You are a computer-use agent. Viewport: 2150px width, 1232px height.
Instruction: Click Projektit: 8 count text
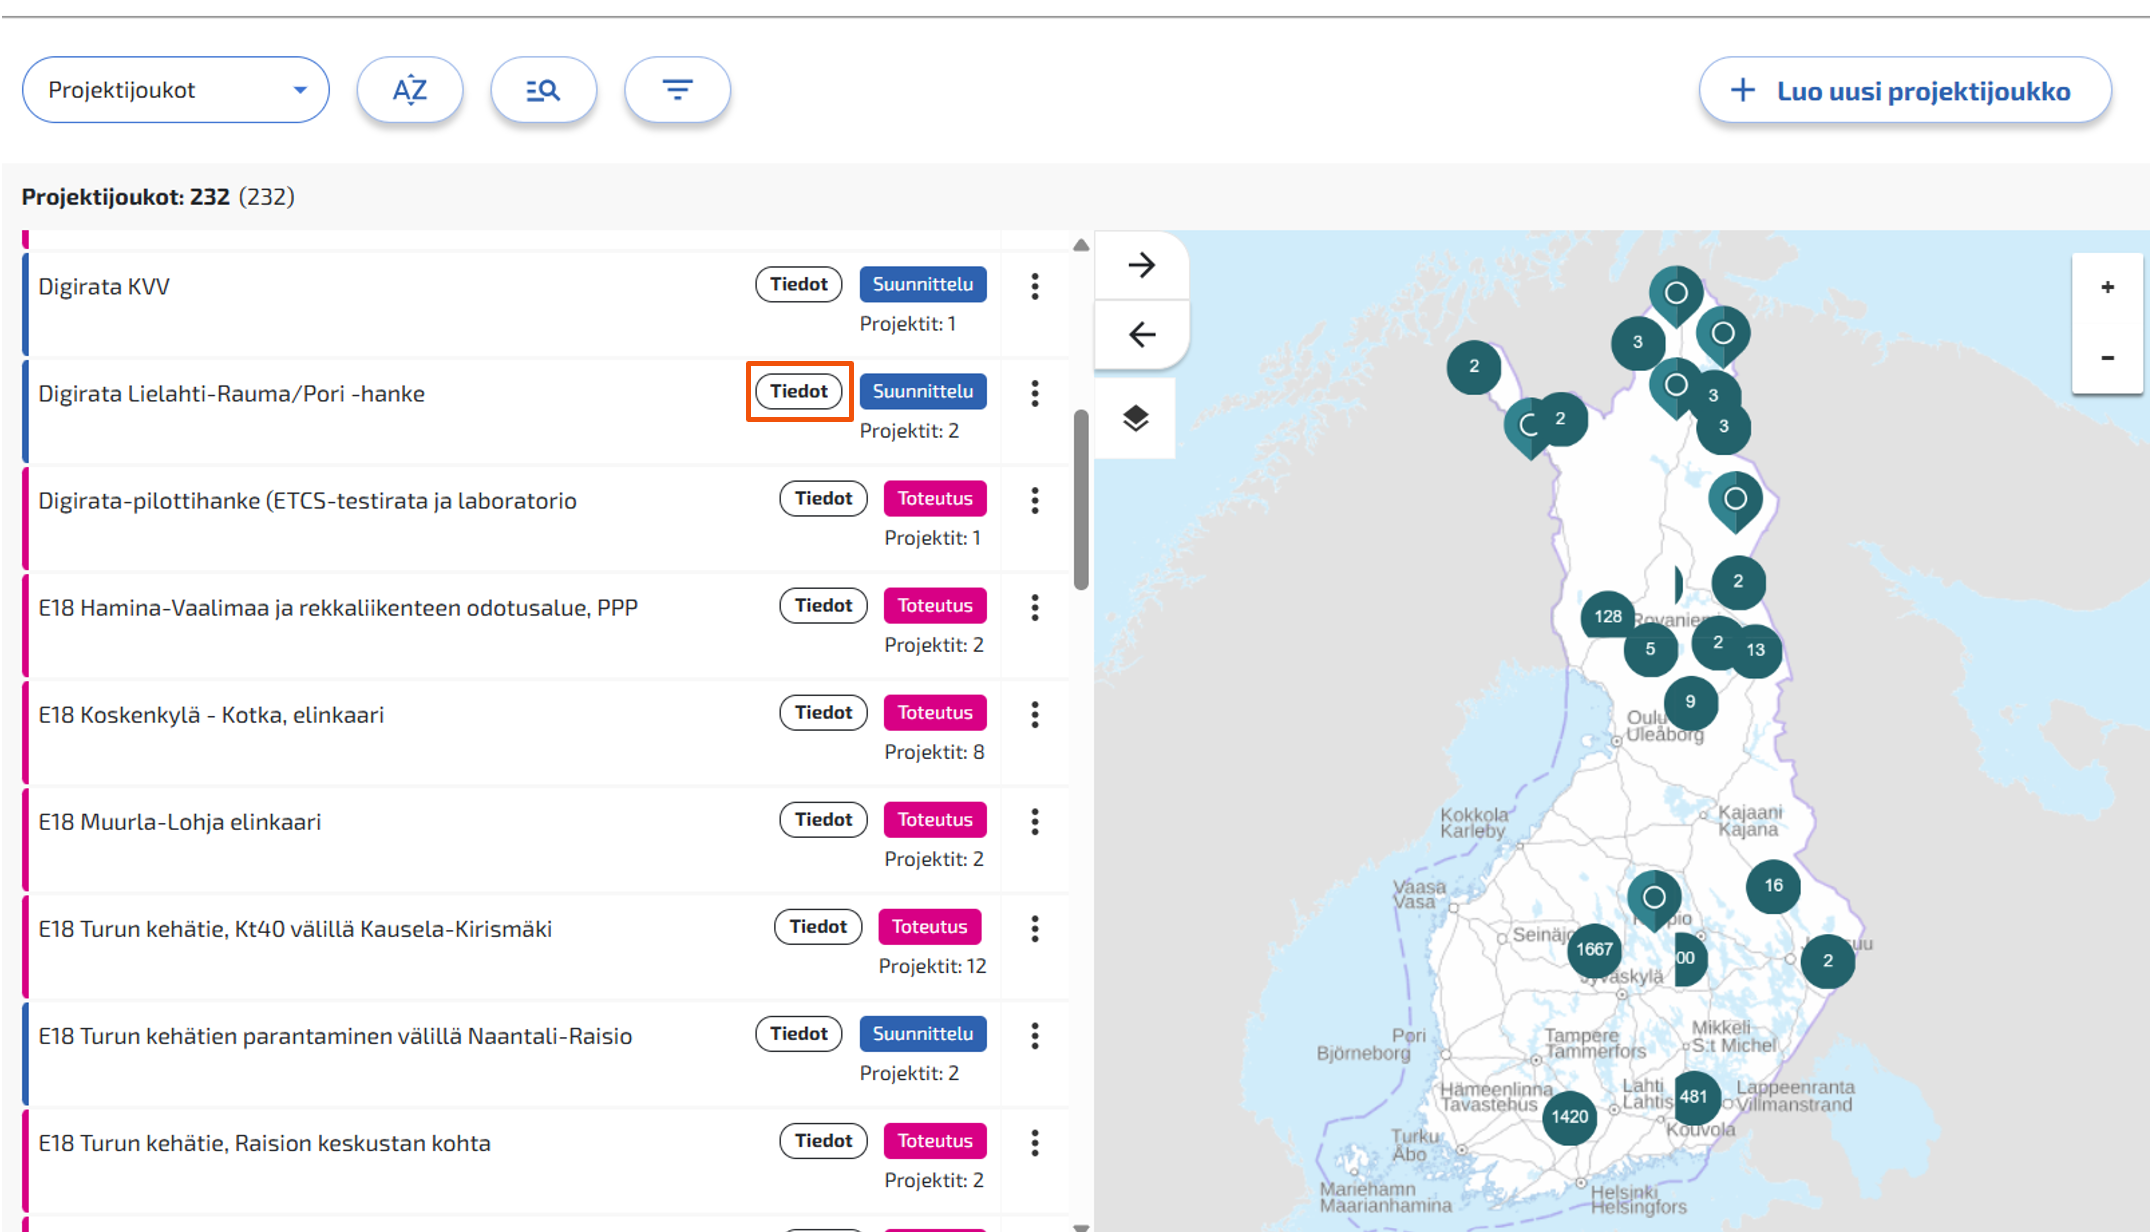tap(934, 752)
